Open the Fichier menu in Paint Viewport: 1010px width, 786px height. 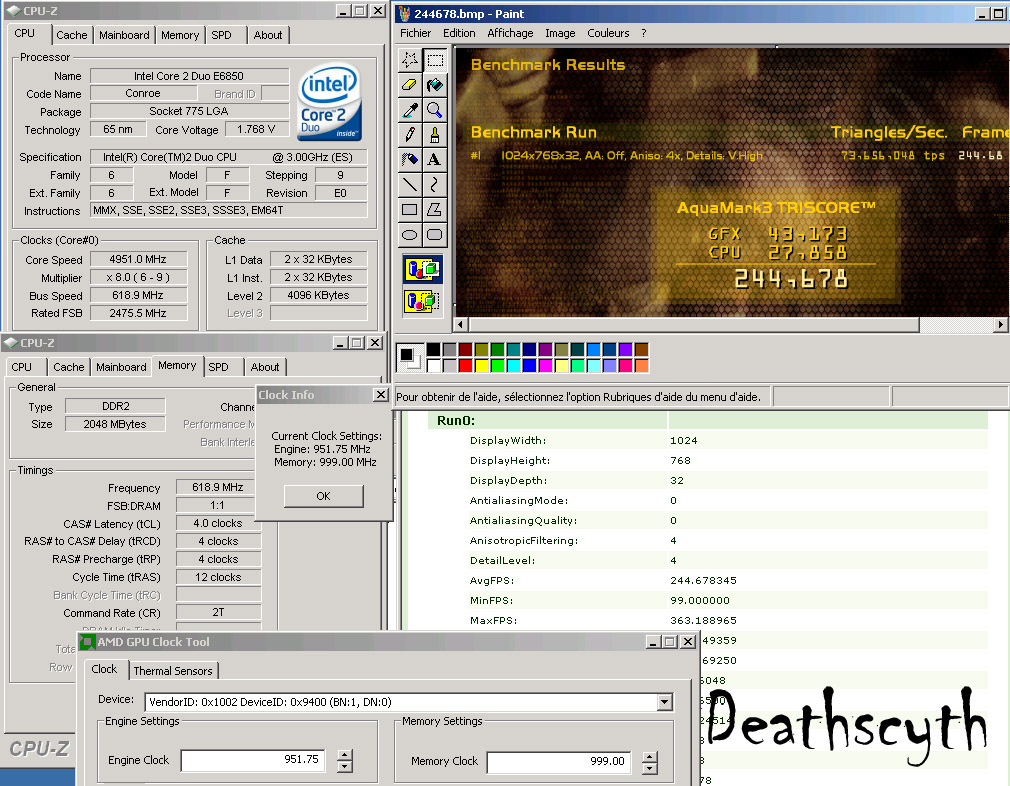(415, 33)
